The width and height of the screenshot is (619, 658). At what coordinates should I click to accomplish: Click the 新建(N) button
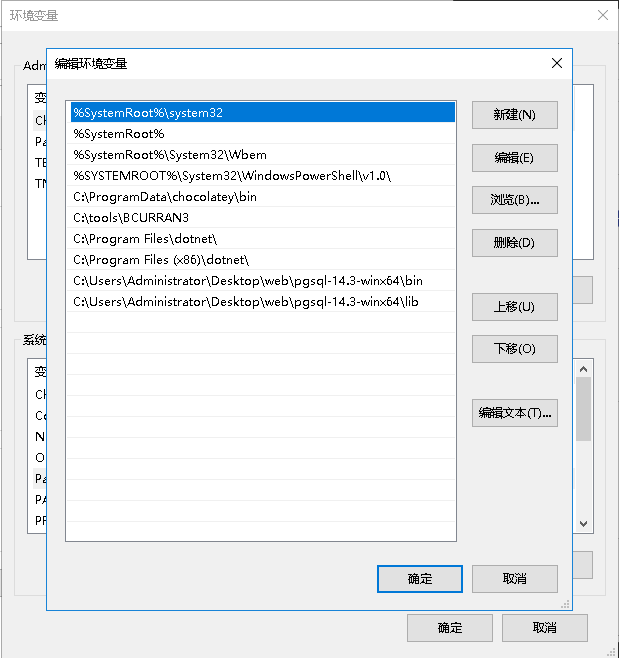(515, 115)
